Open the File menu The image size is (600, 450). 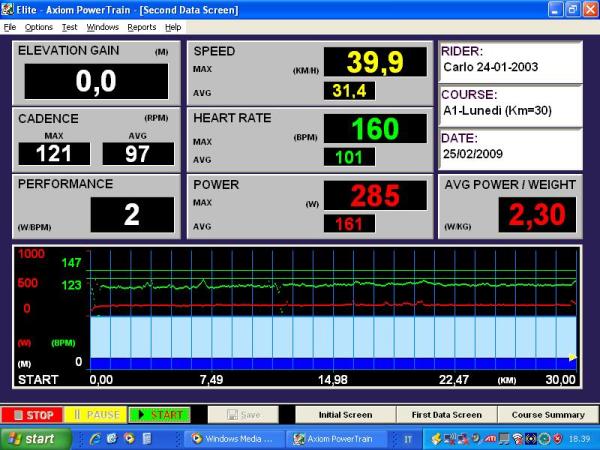(10, 27)
